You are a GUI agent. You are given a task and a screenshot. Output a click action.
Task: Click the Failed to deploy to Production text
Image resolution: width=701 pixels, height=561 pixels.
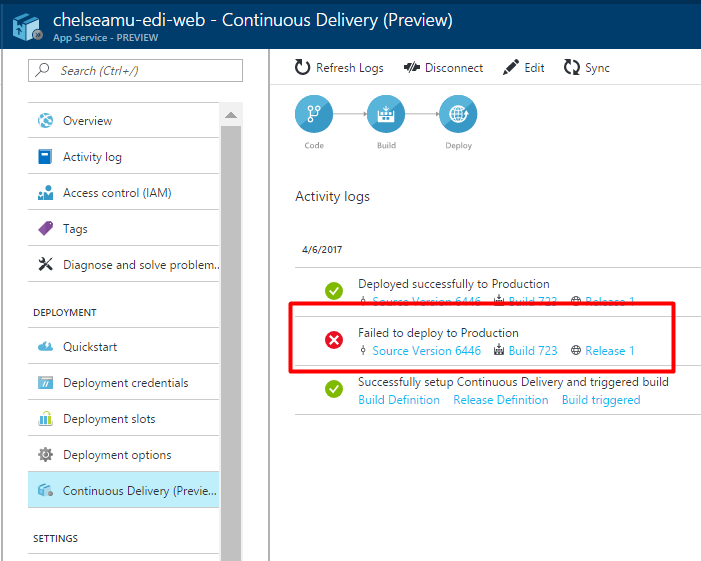(438, 333)
